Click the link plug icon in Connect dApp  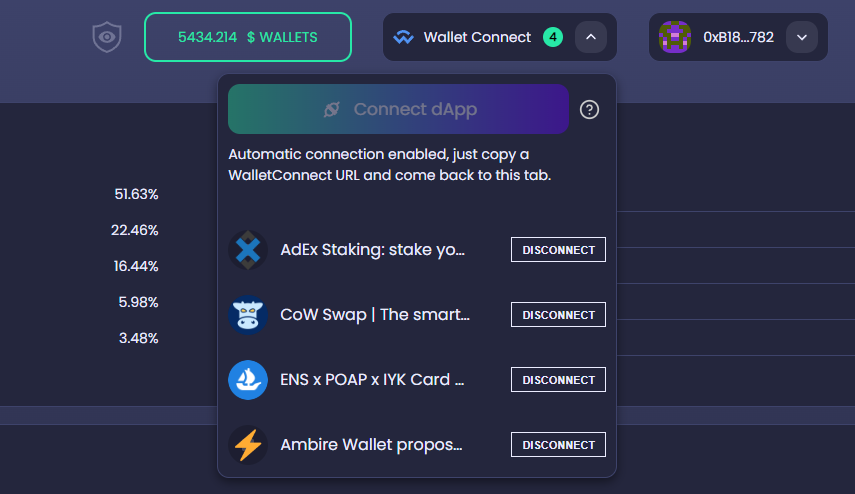coord(332,109)
